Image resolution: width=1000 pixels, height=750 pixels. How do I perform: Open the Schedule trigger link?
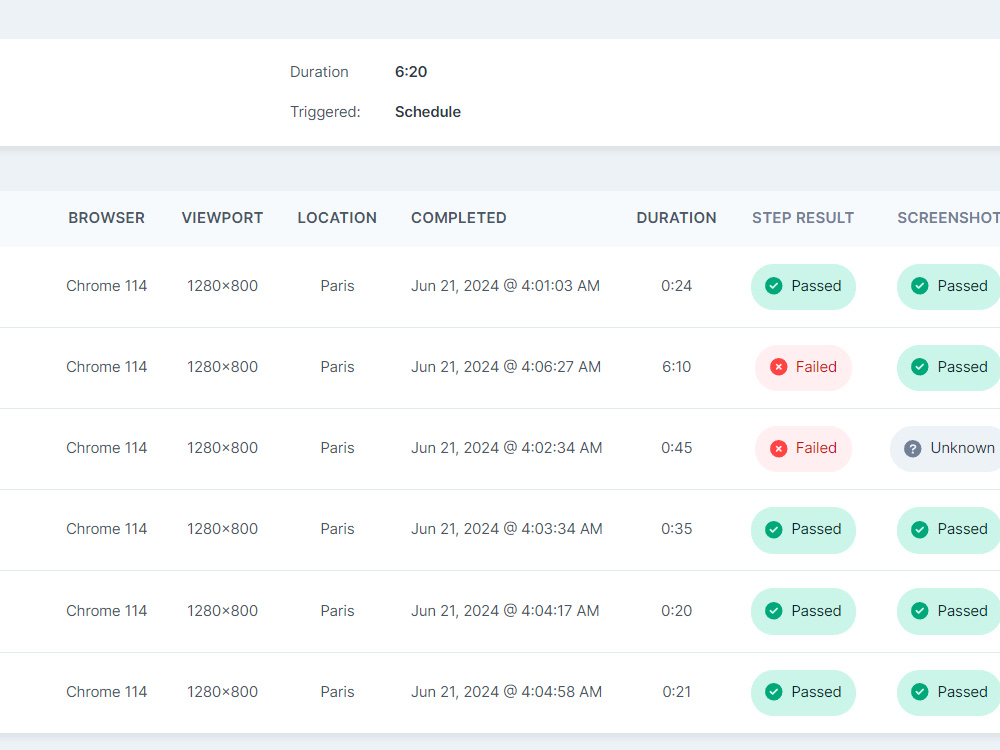tap(428, 112)
